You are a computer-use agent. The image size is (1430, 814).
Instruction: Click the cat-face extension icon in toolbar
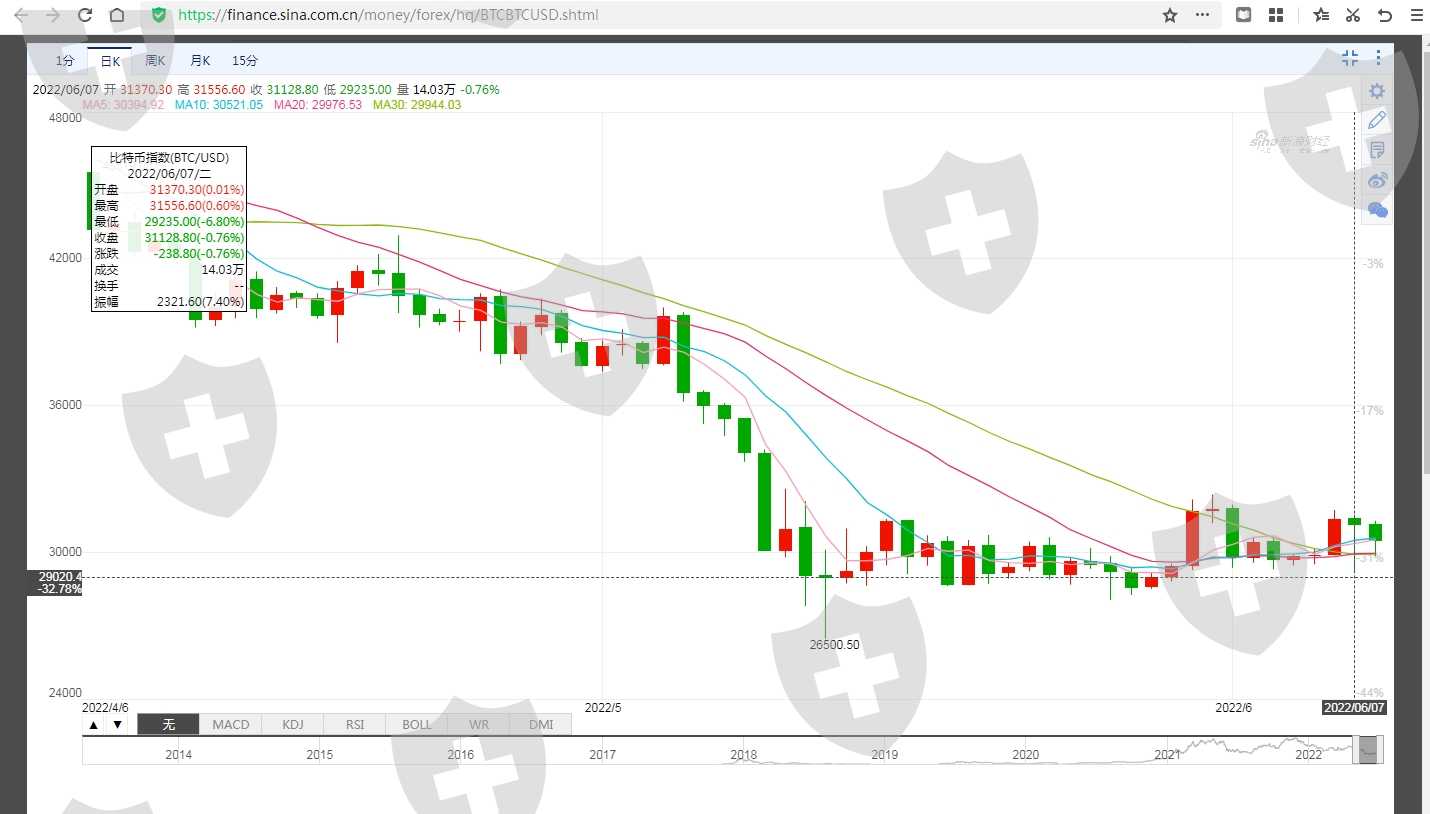coord(1243,15)
